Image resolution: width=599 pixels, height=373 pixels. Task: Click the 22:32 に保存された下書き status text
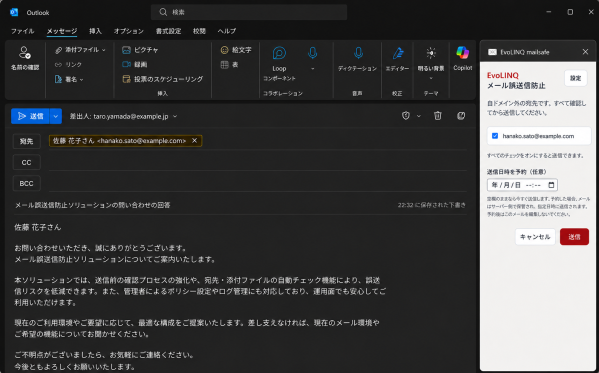coord(432,205)
